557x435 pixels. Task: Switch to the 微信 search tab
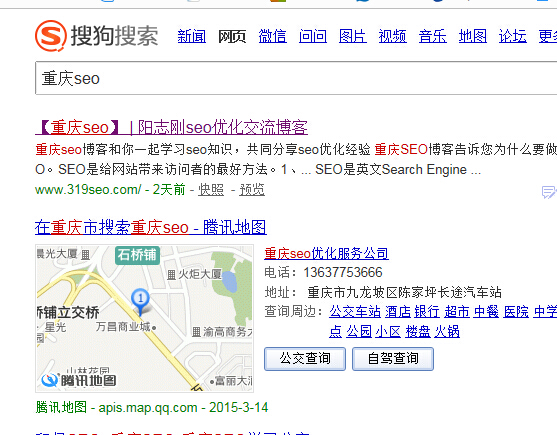click(272, 36)
